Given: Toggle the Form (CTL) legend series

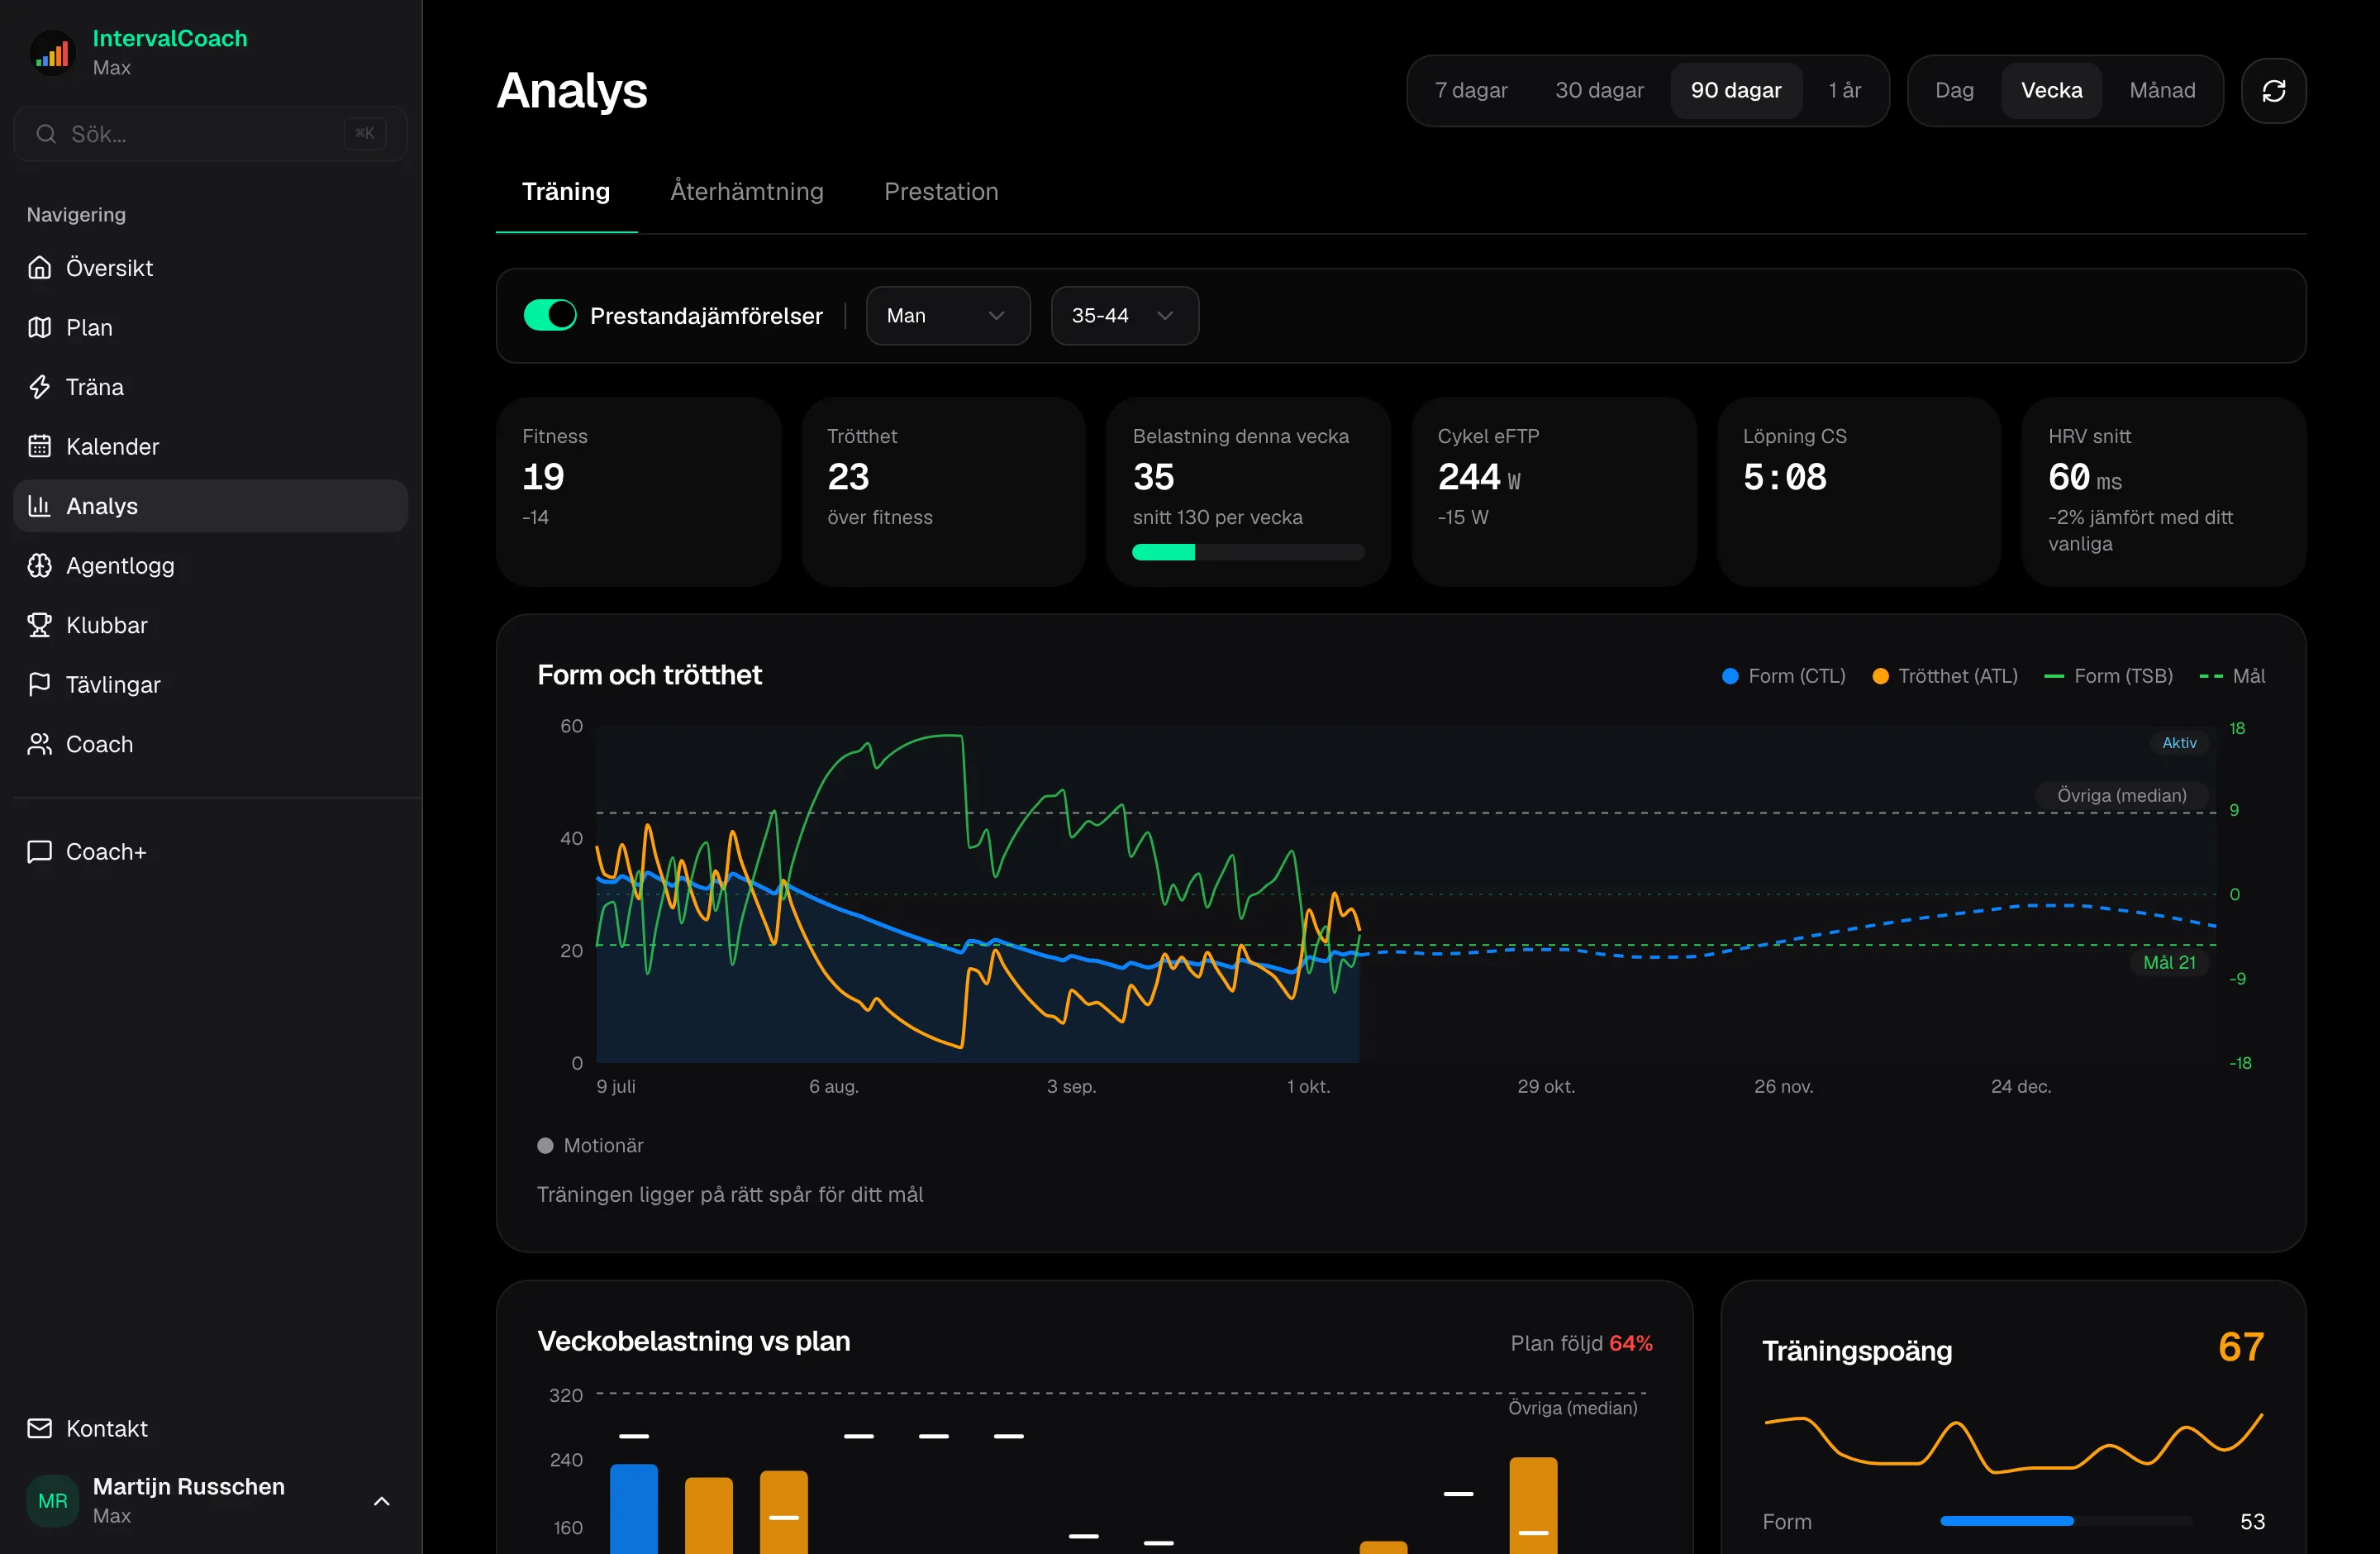Looking at the screenshot, I should (1784, 676).
